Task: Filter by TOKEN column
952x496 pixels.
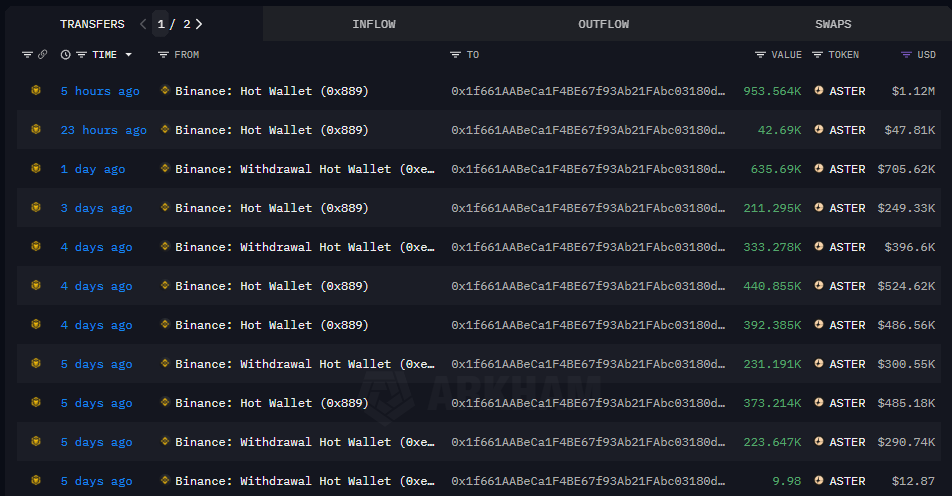Action: click(817, 55)
